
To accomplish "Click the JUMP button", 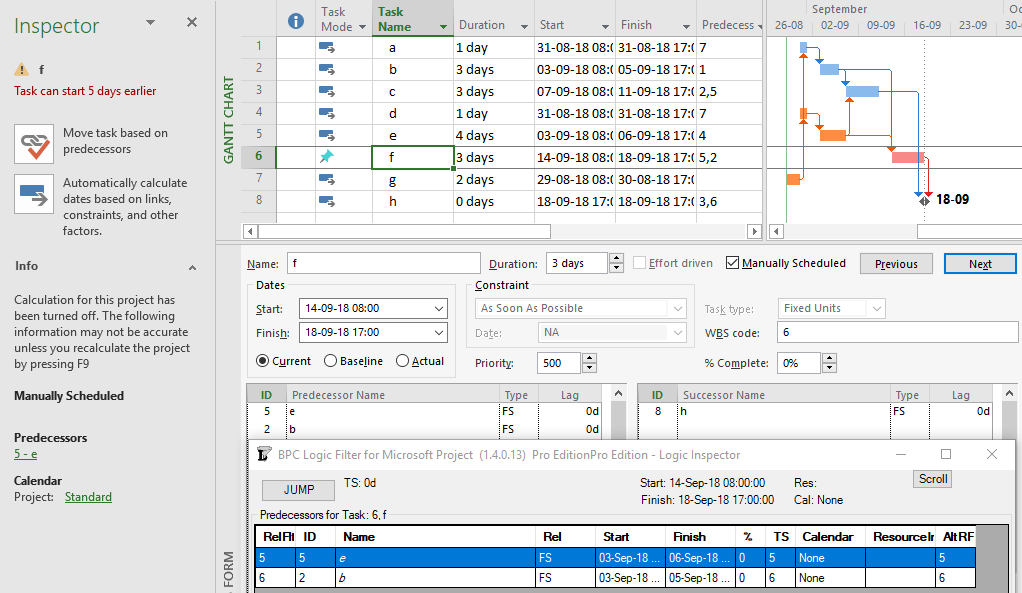I will 299,489.
